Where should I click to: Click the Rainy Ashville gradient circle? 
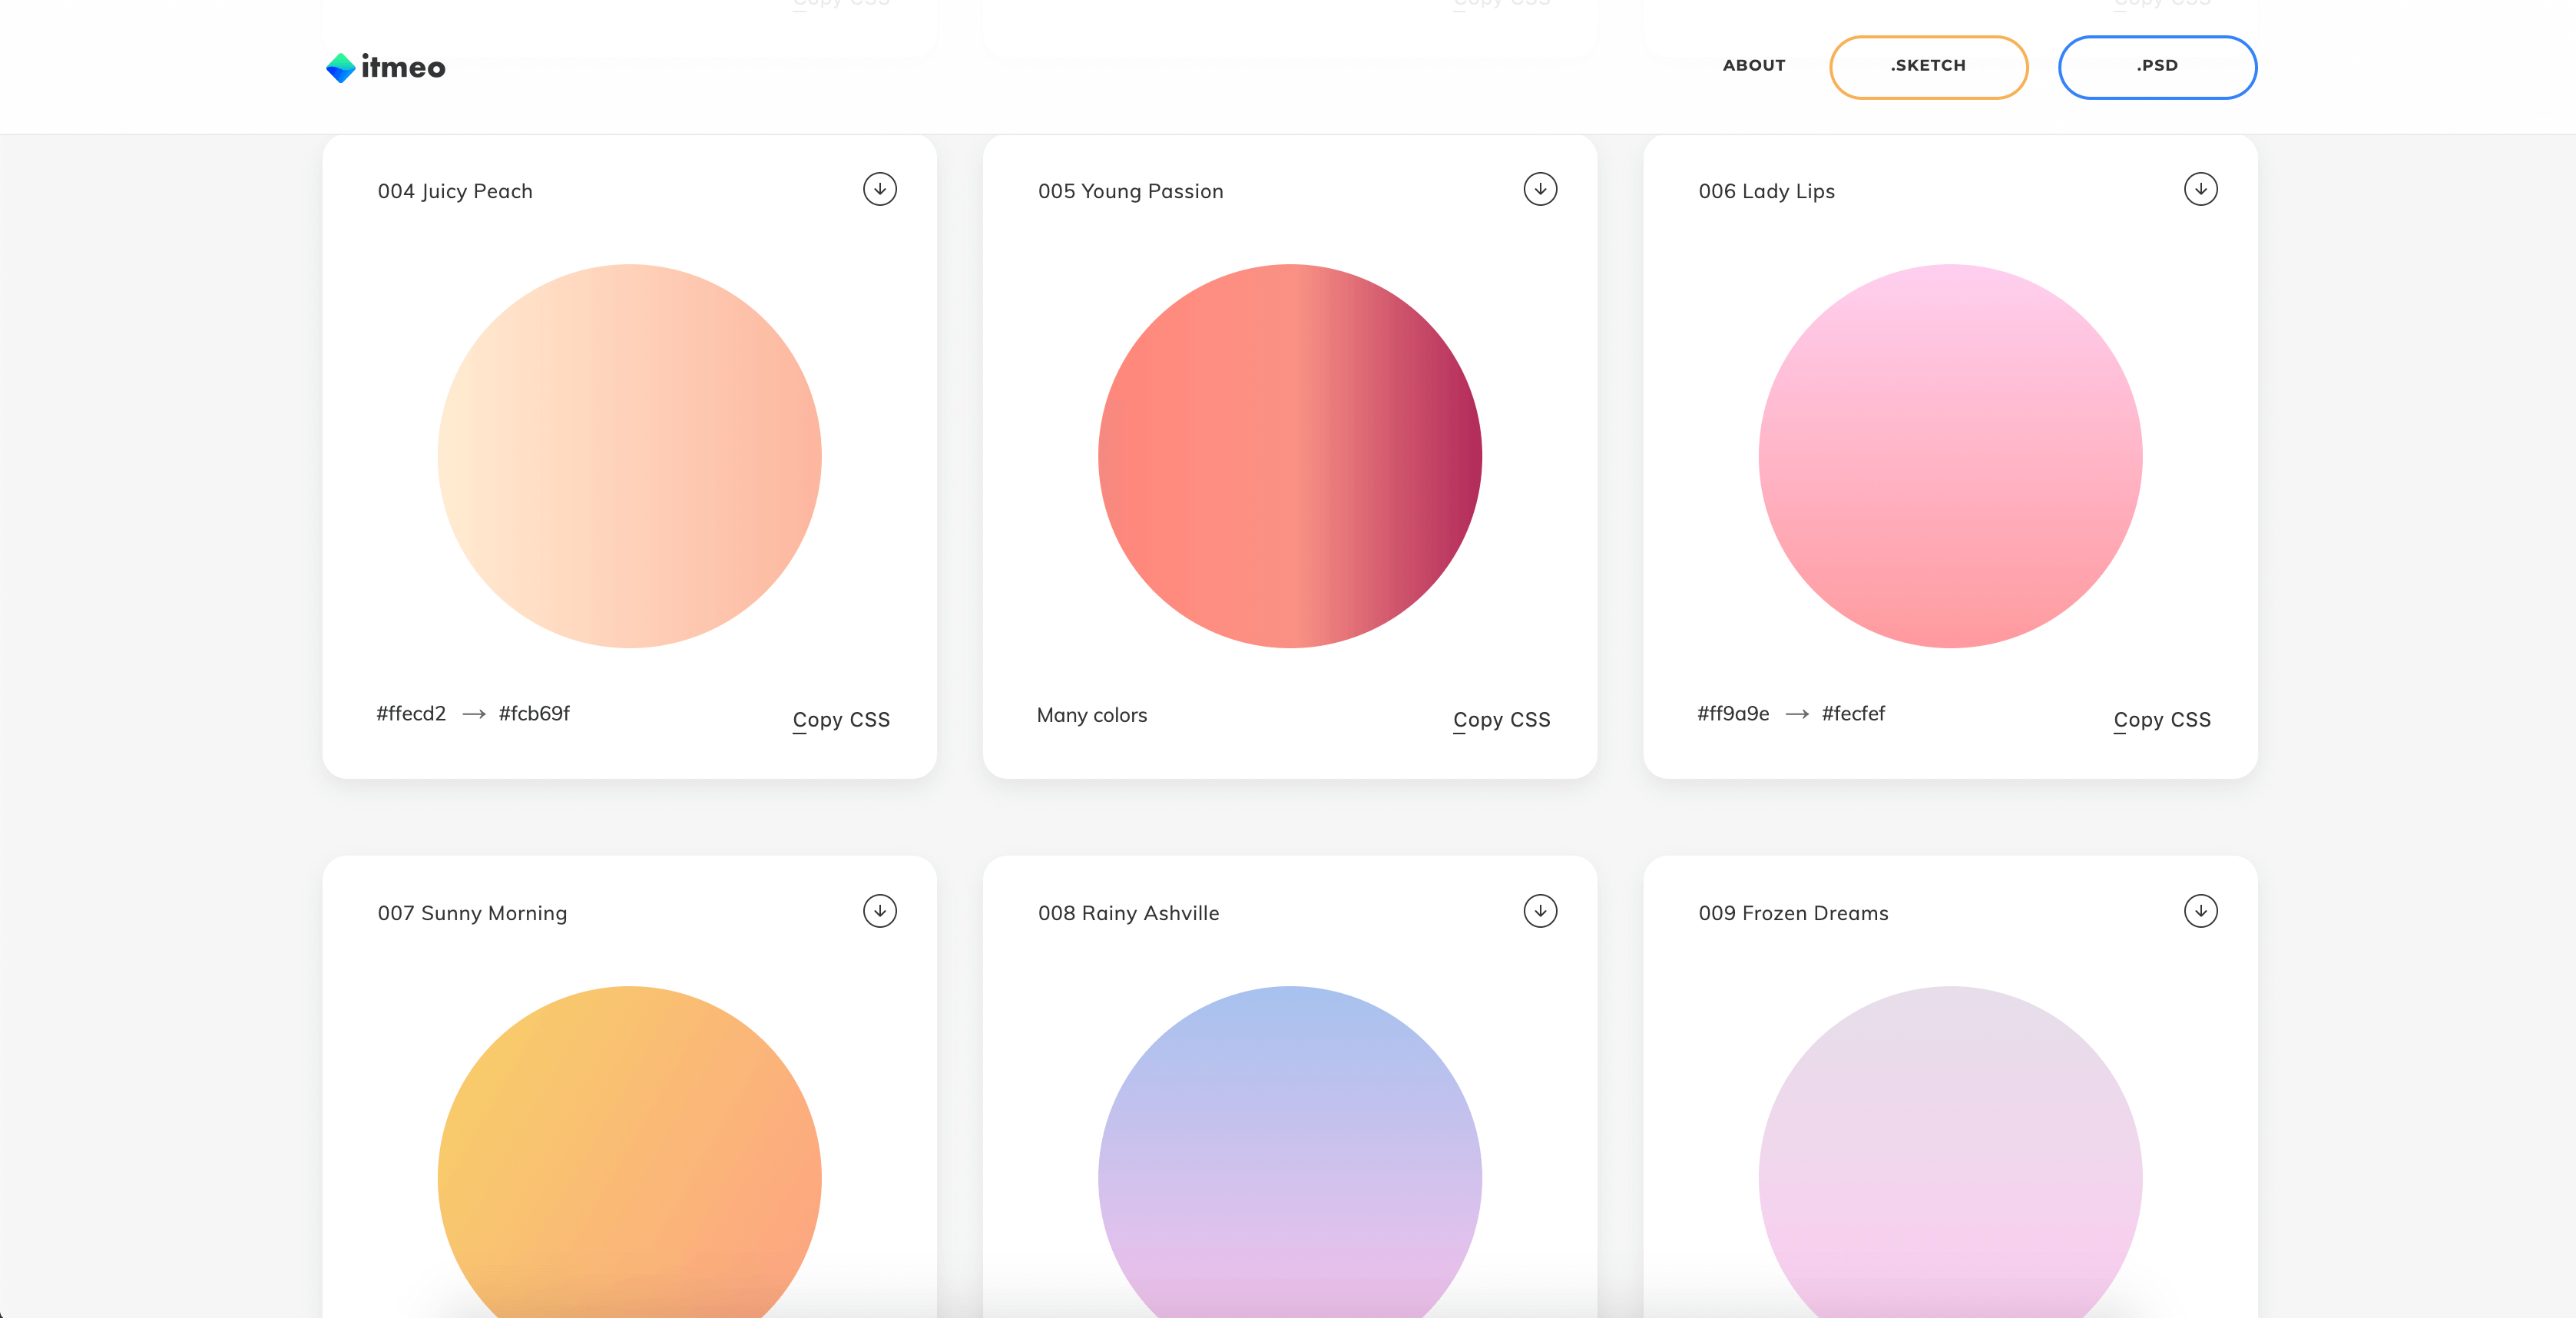[1290, 1150]
